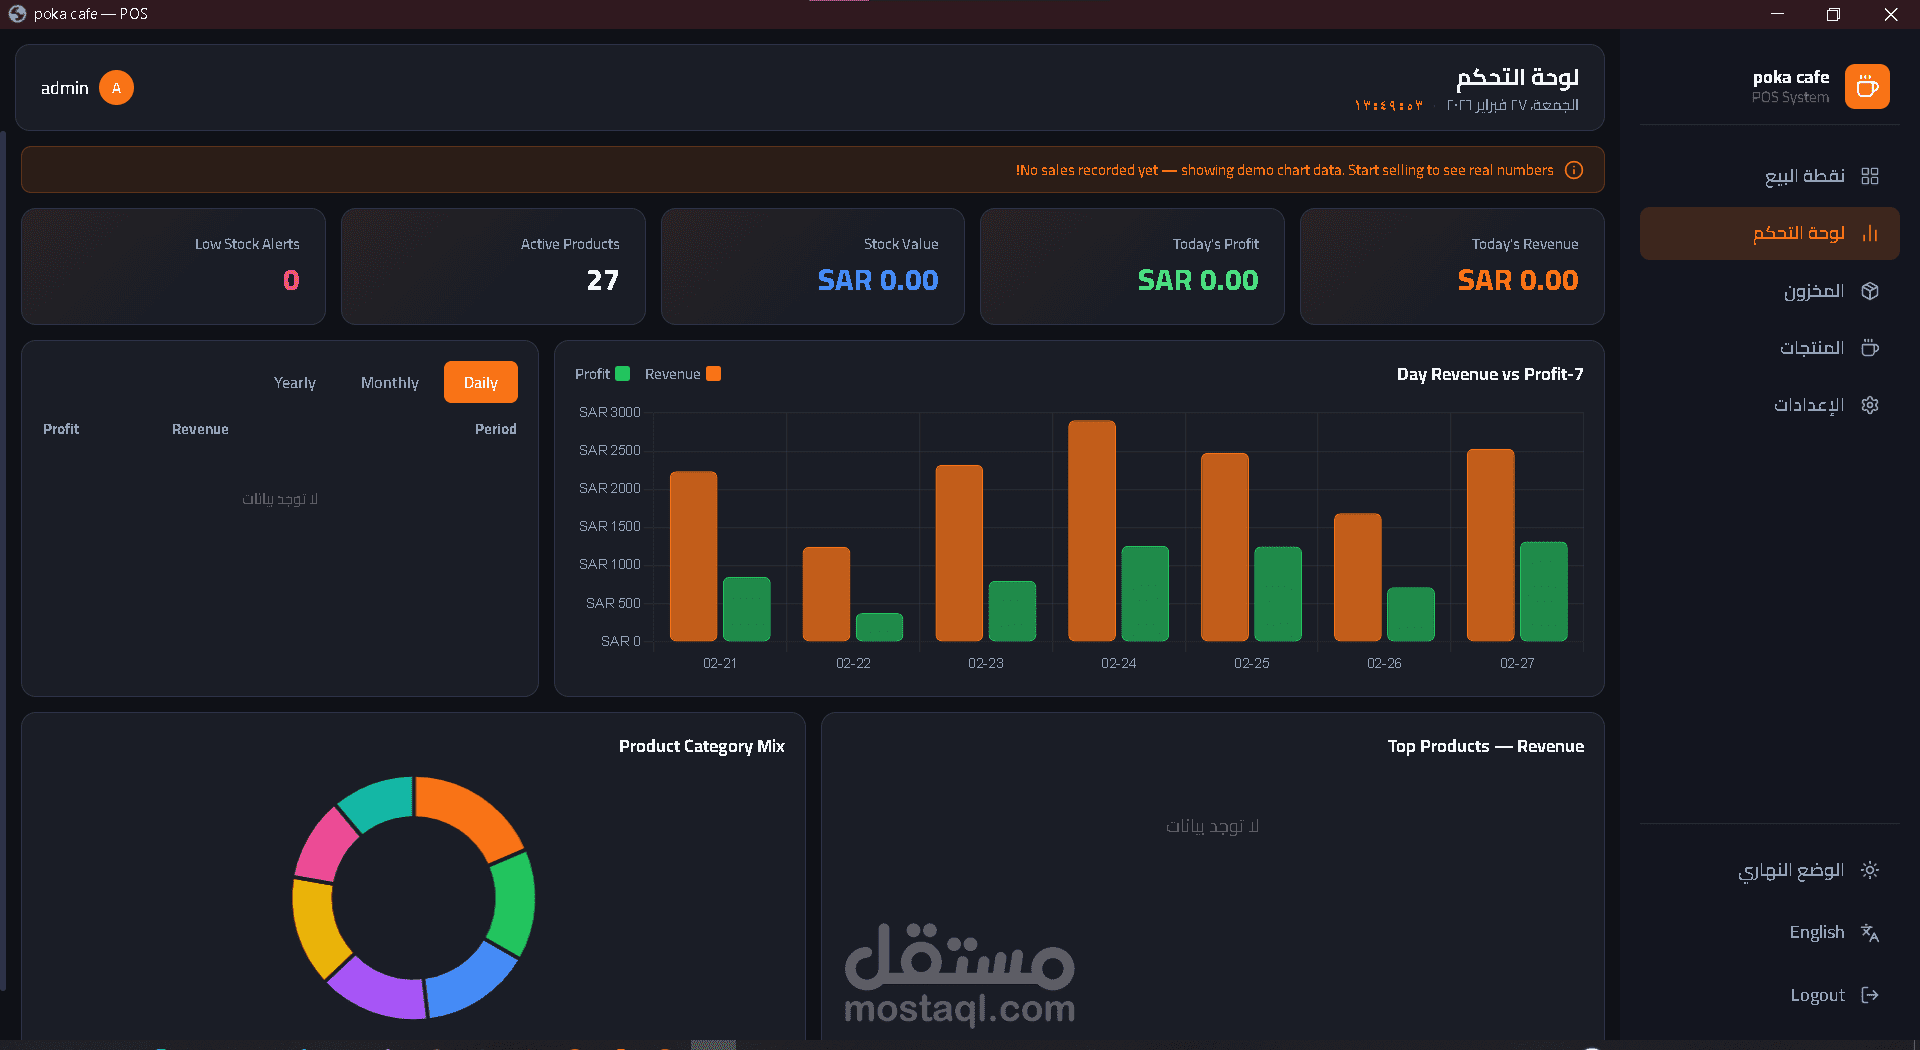Click the Today's Profit card
The height and width of the screenshot is (1050, 1920).
[x=1132, y=266]
